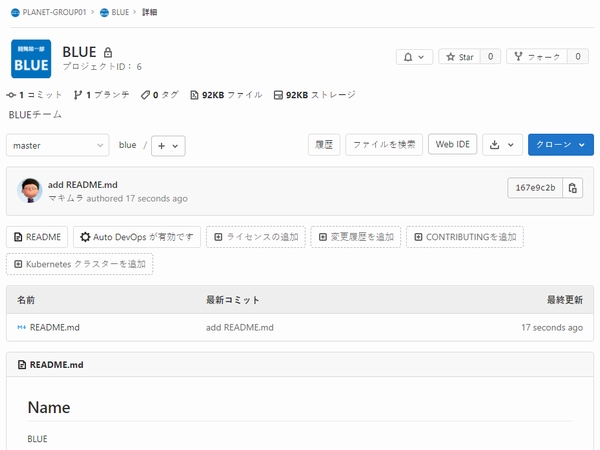Click the '17 seconds ago' table cell
Viewport: 600px width, 450px height.
coord(552,328)
